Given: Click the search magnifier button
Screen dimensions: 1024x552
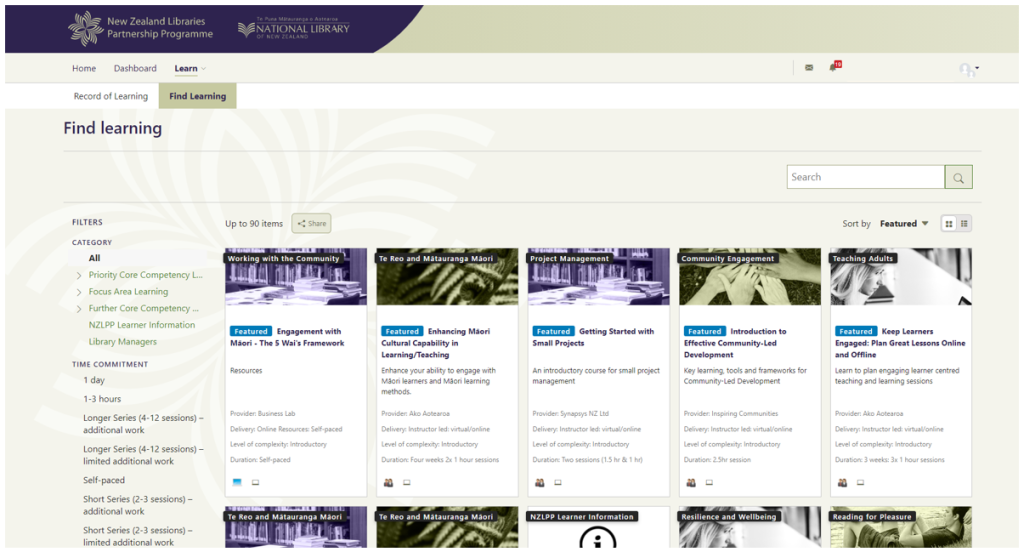Looking at the screenshot, I should click(958, 177).
